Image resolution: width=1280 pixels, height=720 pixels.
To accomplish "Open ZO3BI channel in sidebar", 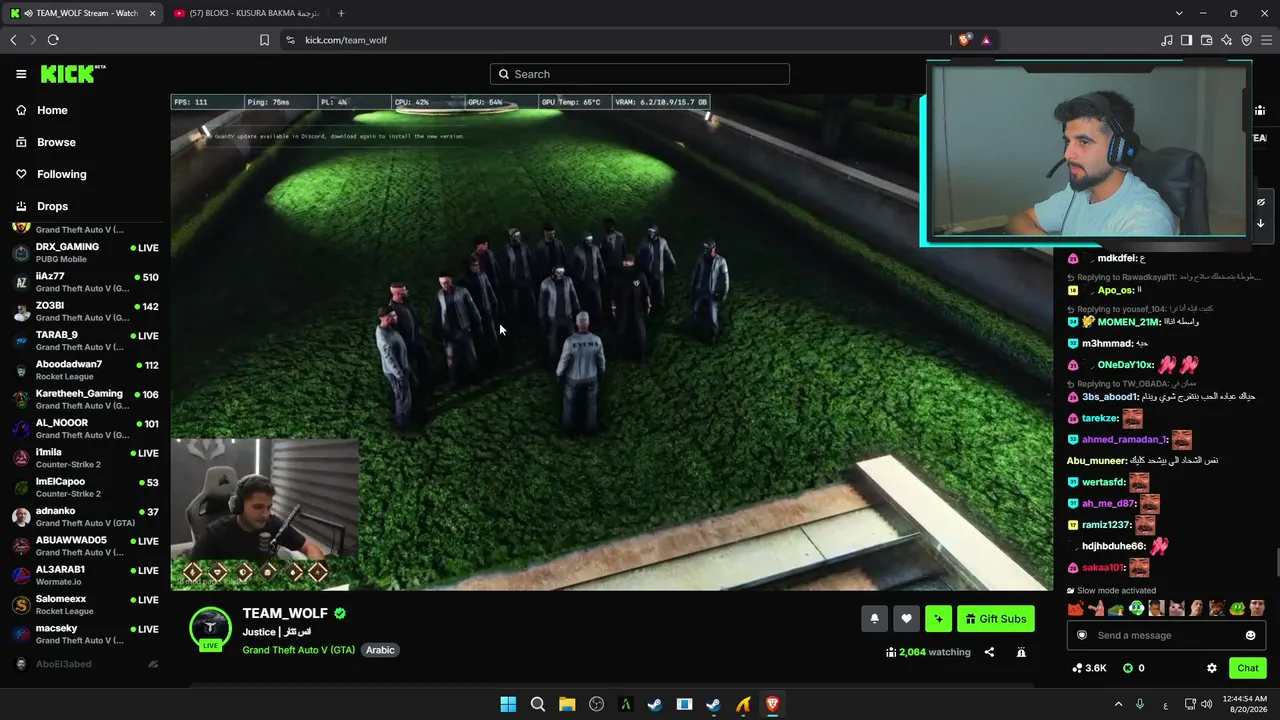I will click(85, 311).
